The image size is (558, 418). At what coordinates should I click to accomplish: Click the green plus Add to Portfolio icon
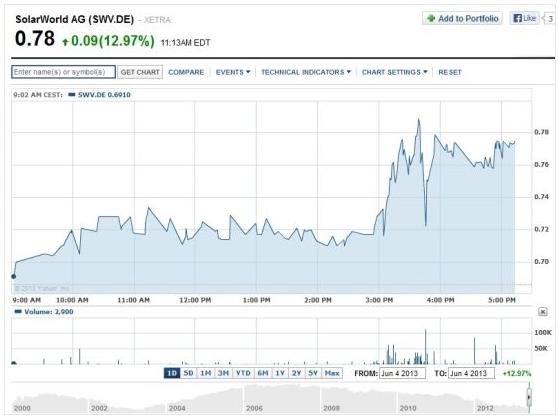(x=431, y=18)
